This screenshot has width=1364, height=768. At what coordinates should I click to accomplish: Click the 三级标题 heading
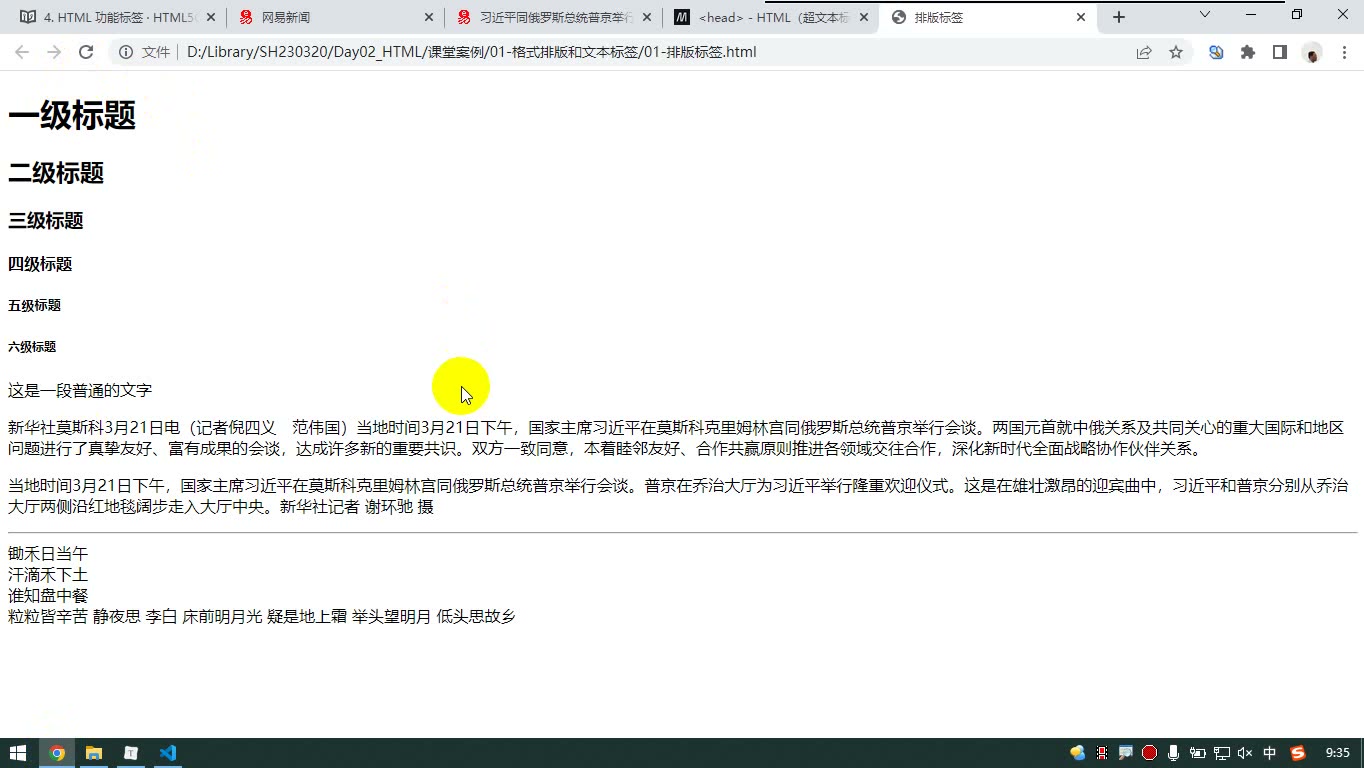(x=46, y=221)
